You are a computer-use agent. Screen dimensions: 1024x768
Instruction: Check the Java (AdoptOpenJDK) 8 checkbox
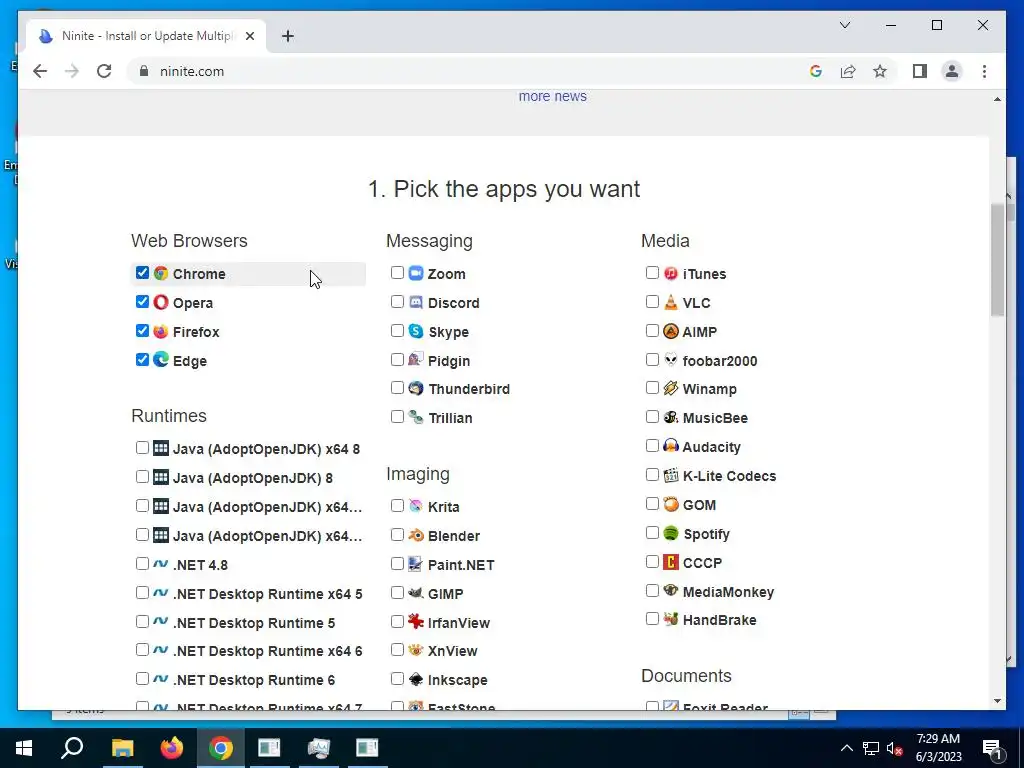click(x=142, y=476)
